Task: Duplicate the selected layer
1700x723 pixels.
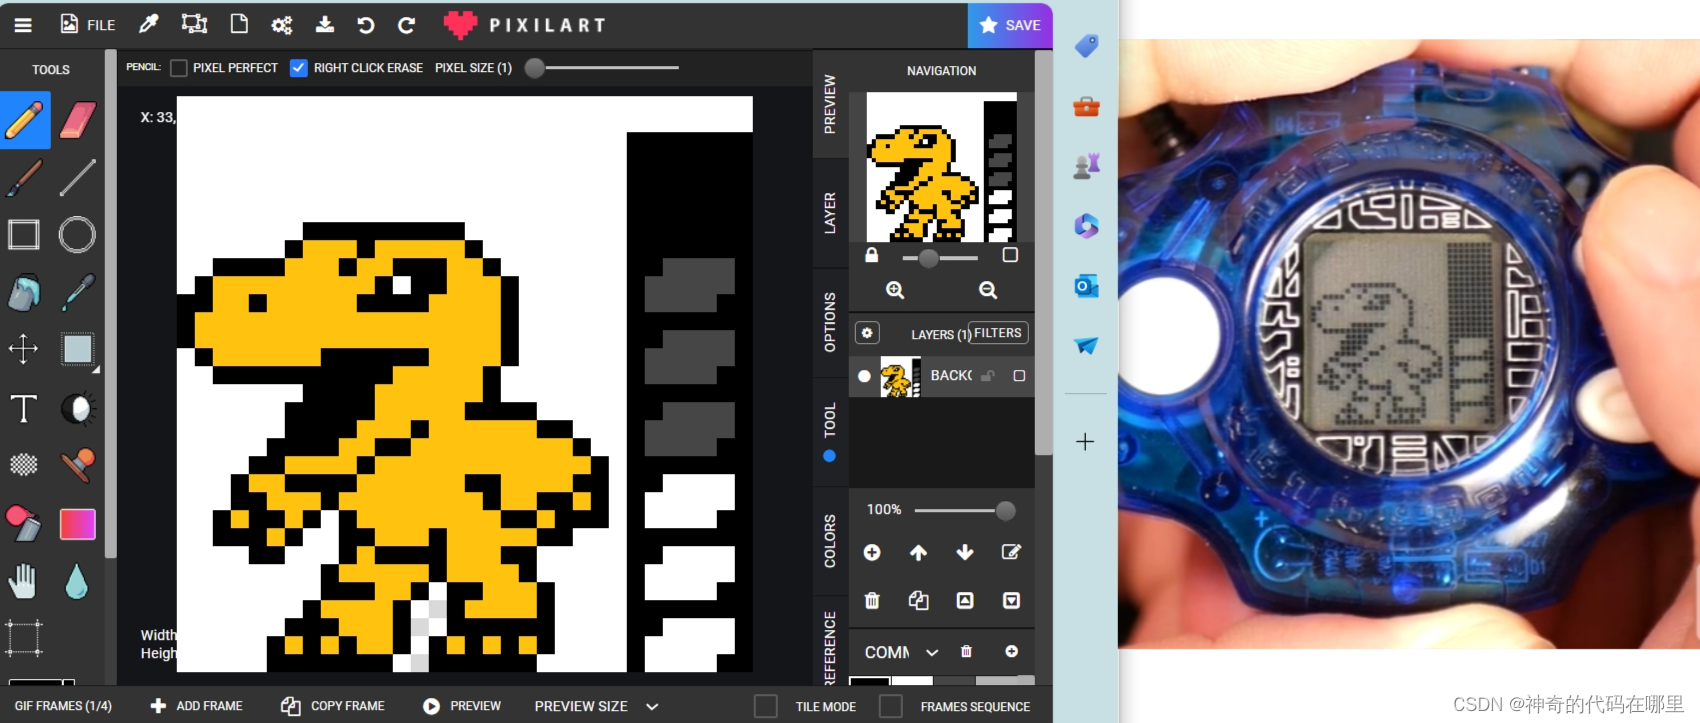Action: coord(918,600)
